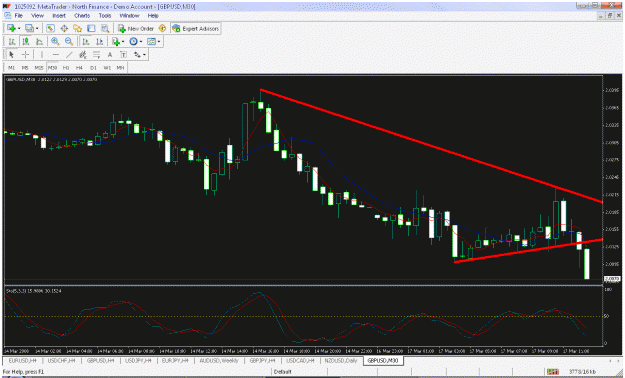Open the Help menu
625x378 pixels.
click(x=153, y=16)
